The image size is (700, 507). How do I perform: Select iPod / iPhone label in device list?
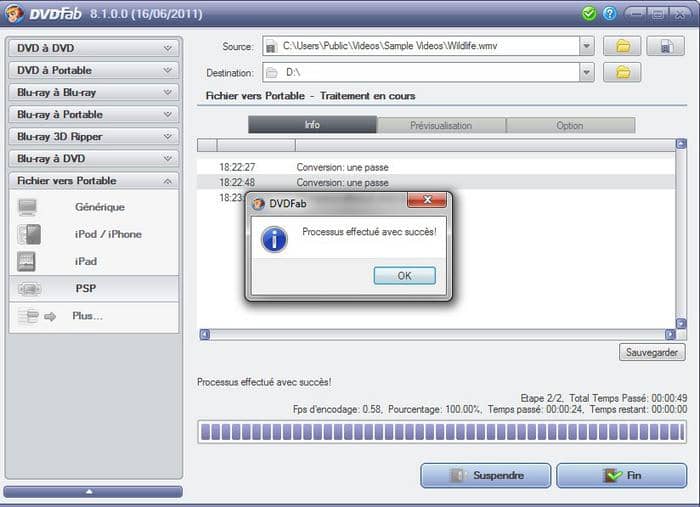pyautogui.click(x=108, y=234)
